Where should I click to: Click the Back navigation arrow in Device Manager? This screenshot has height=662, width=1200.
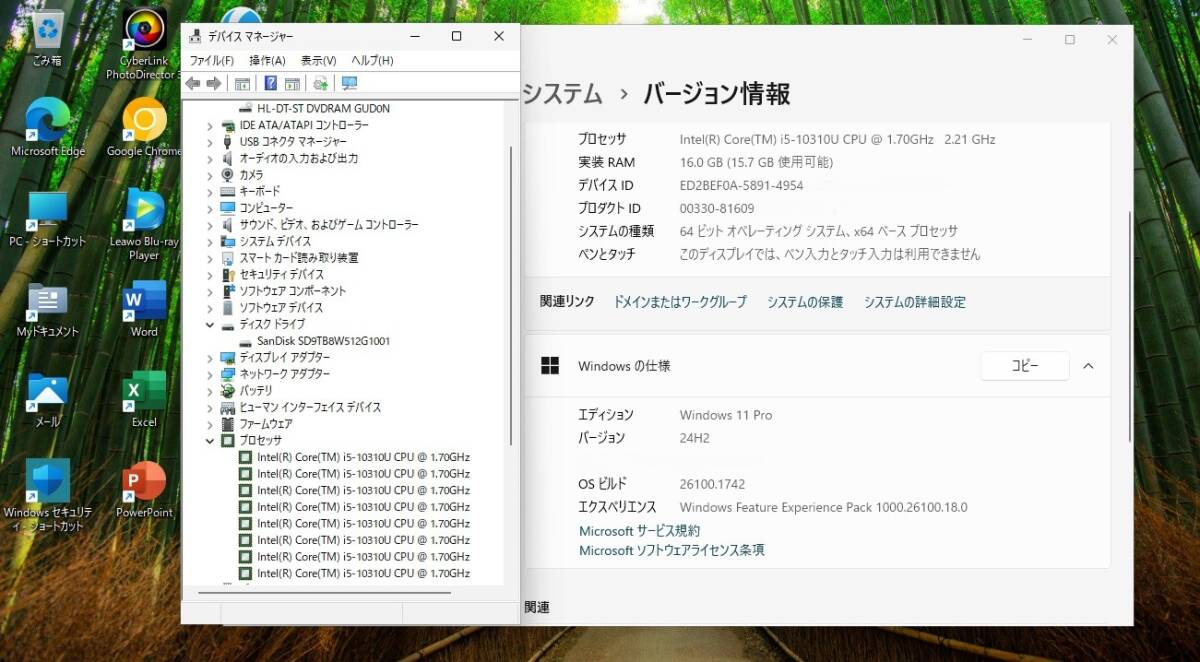[192, 84]
